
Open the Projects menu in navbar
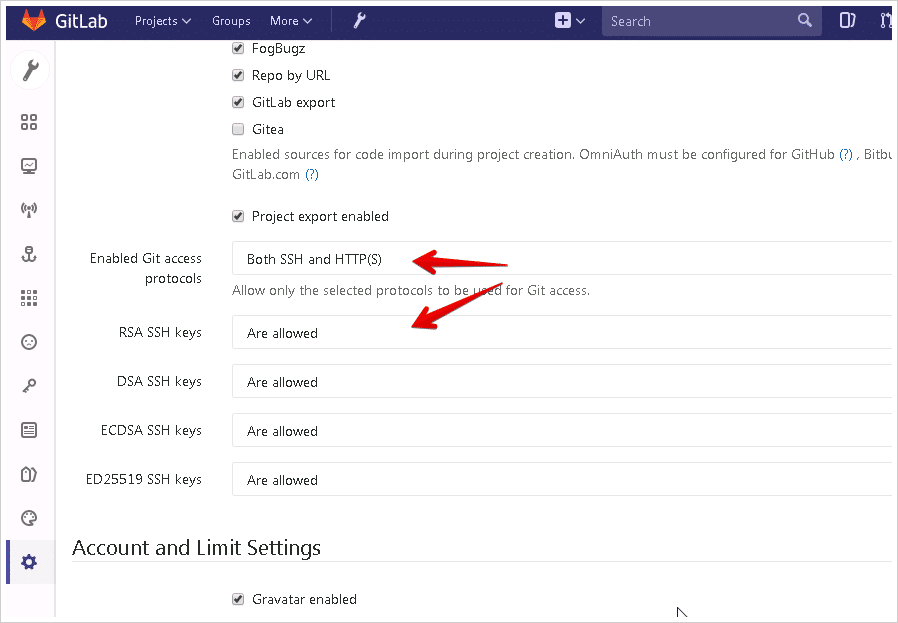163,21
